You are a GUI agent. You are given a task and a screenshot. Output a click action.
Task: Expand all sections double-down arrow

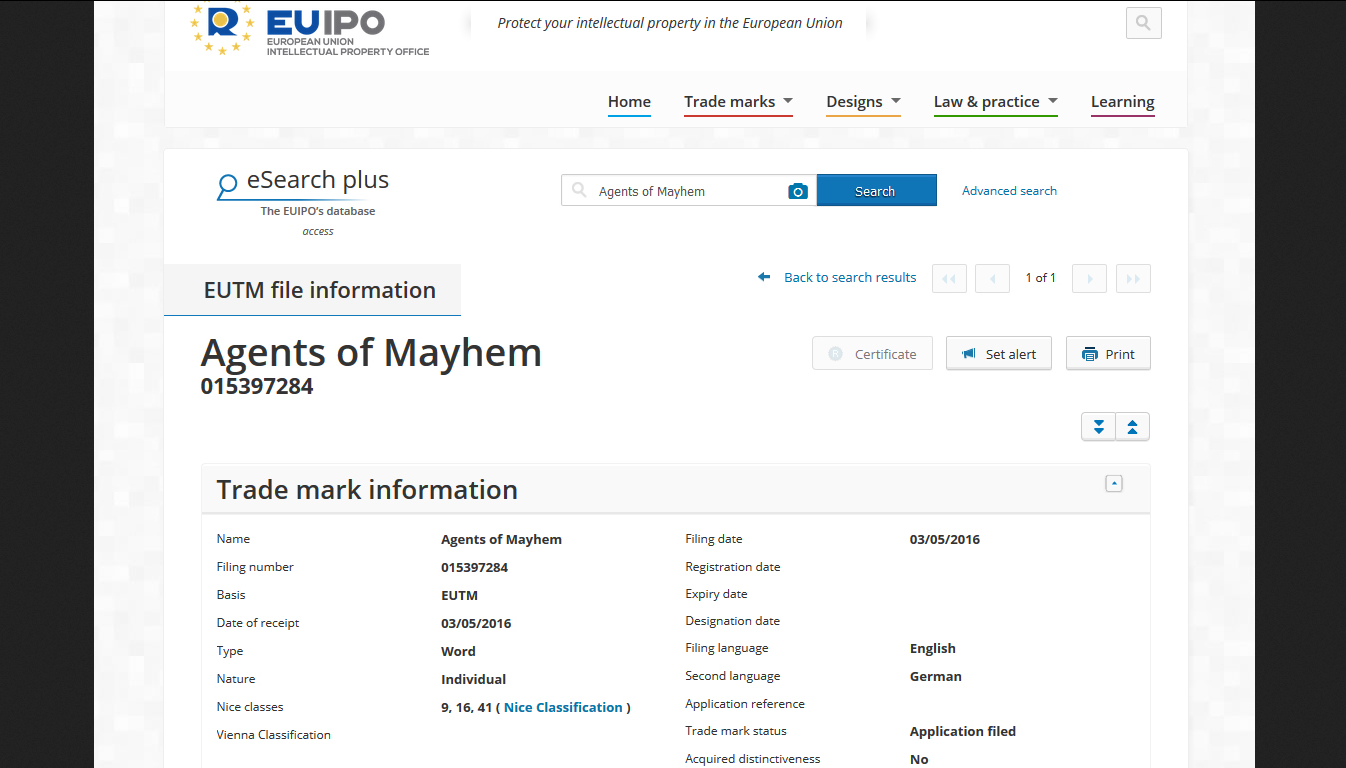[x=1098, y=427]
